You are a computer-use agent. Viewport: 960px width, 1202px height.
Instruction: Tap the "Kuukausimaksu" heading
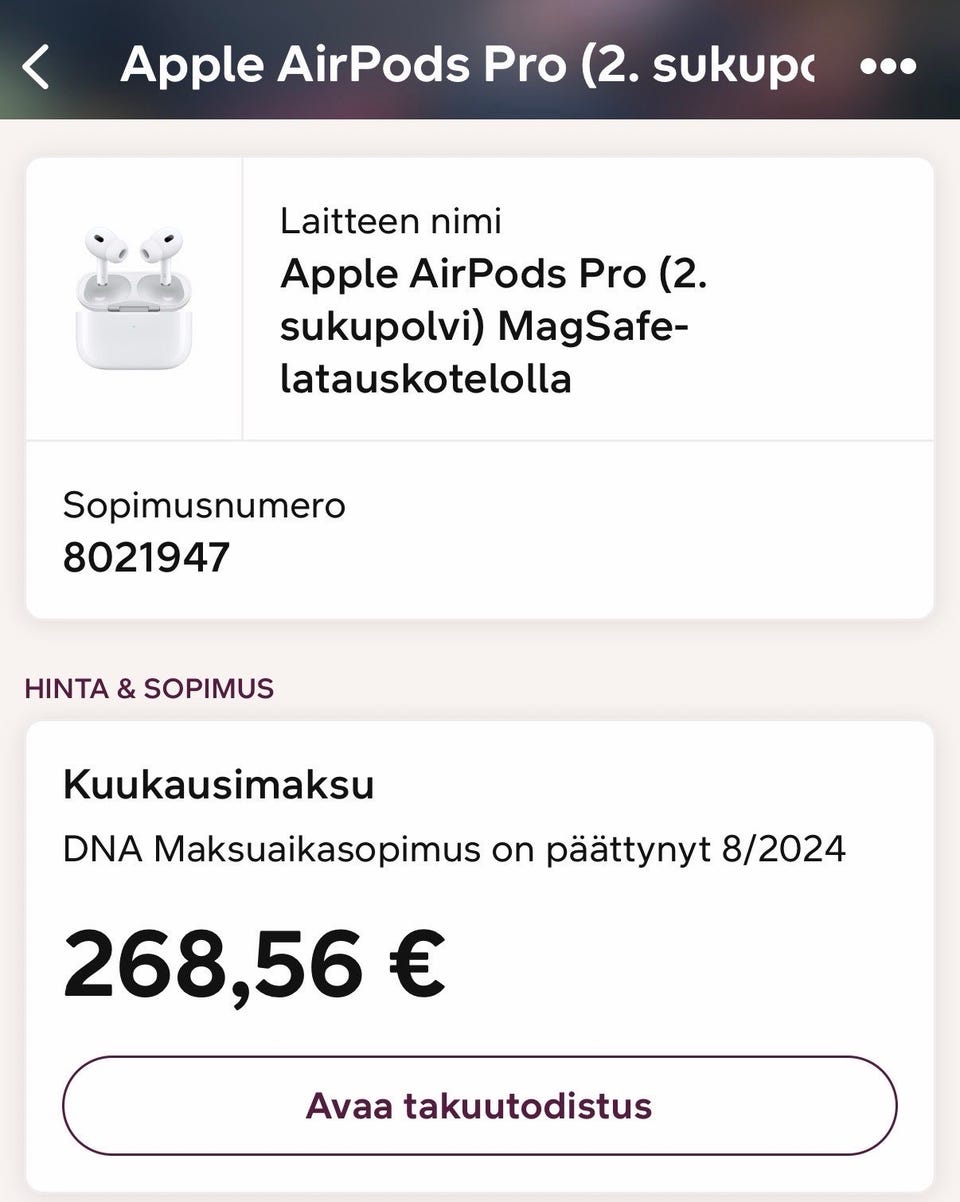tap(218, 785)
